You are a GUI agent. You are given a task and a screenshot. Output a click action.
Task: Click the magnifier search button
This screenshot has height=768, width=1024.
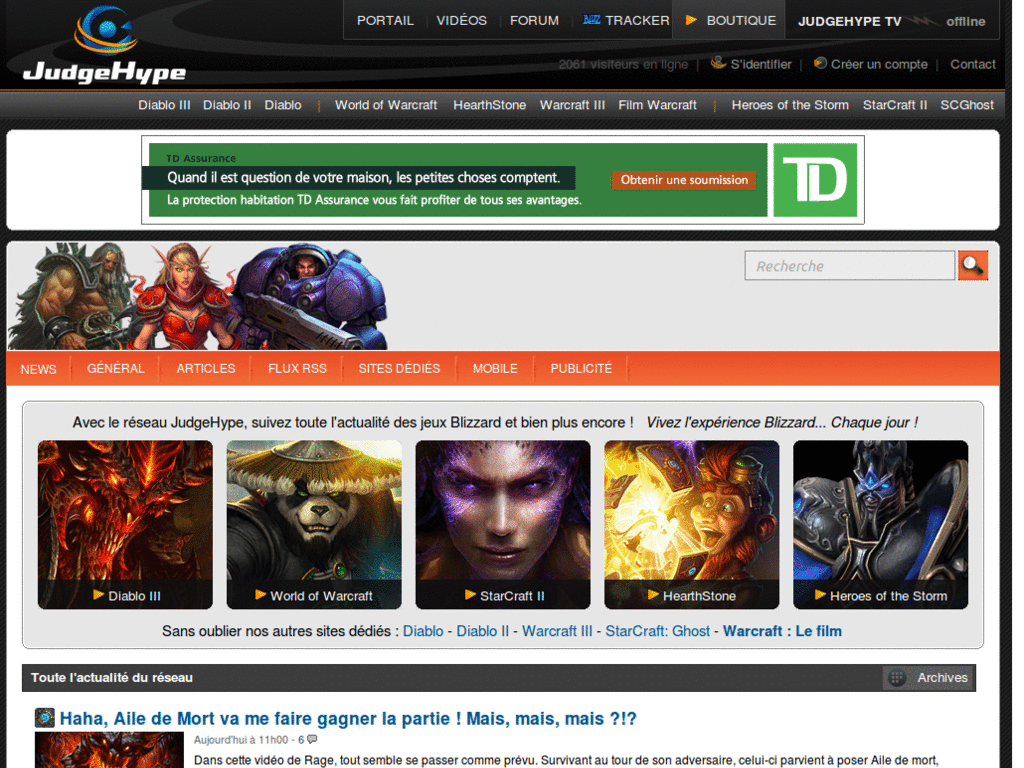(972, 265)
